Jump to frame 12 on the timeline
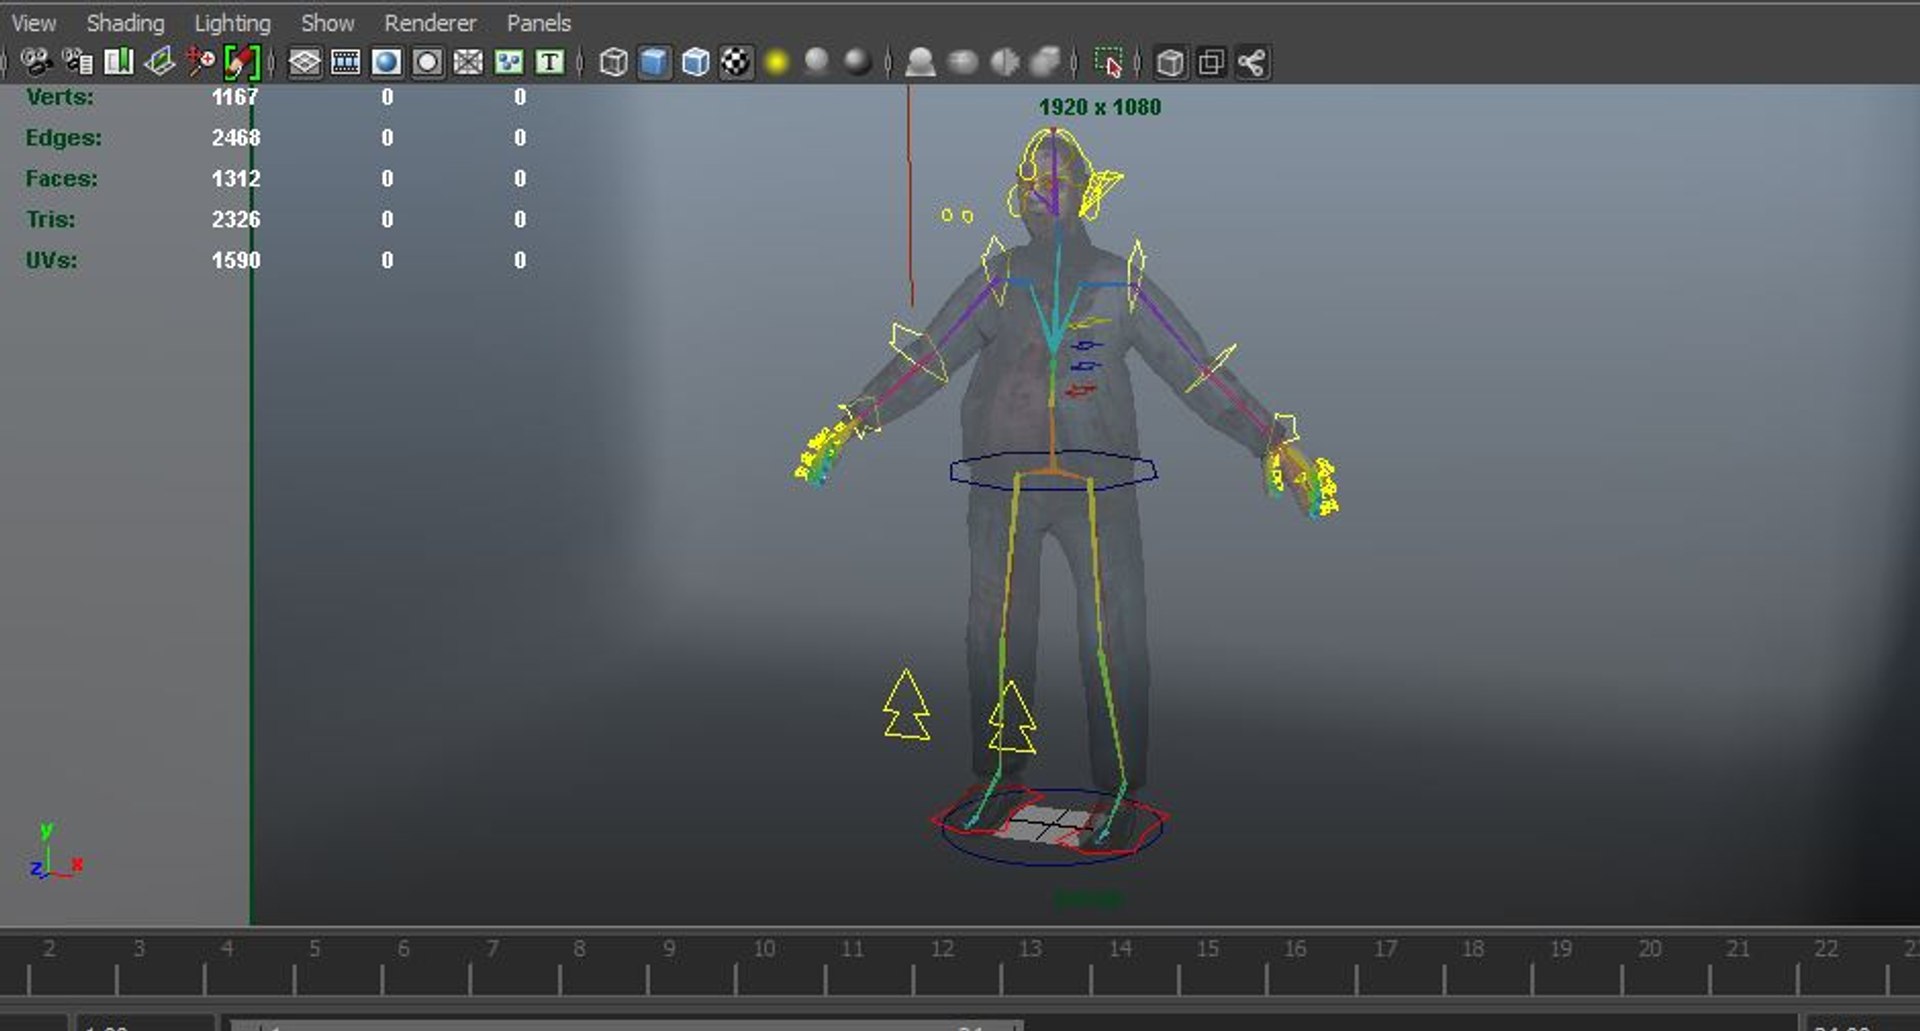The height and width of the screenshot is (1031, 1920). click(x=942, y=948)
